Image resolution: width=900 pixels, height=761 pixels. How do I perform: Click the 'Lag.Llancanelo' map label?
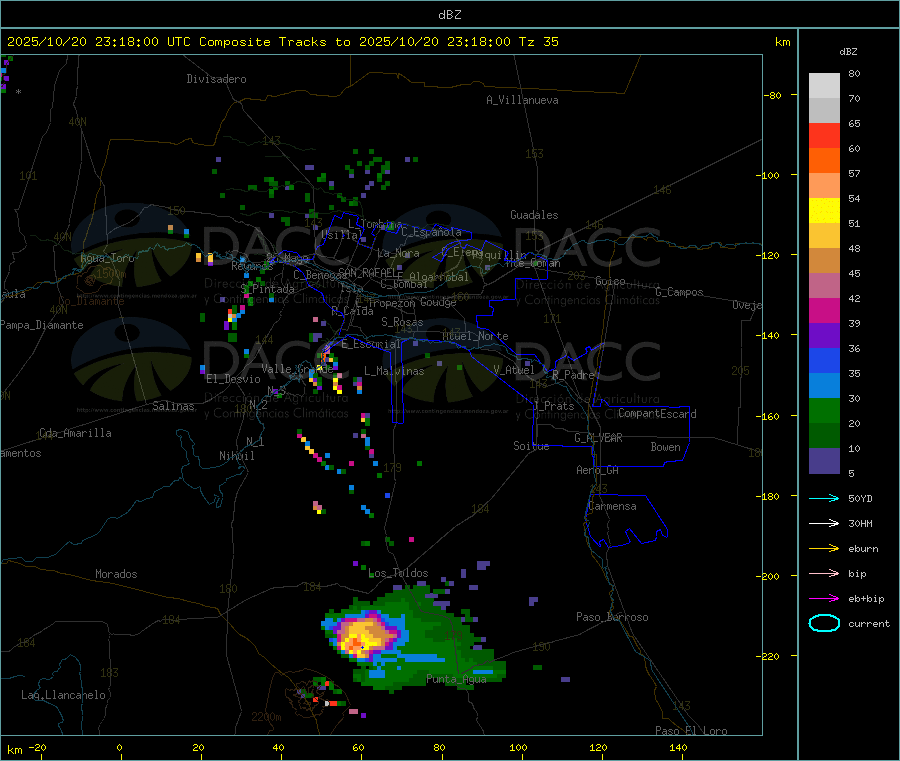64,695
